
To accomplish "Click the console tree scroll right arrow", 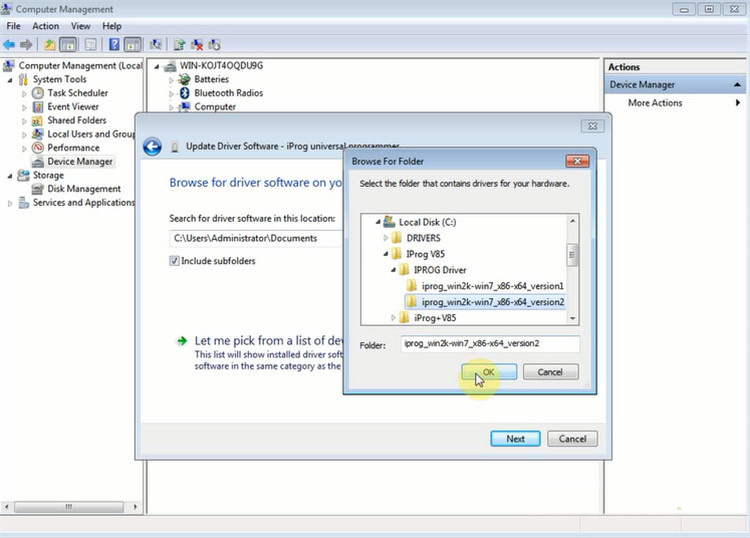I will click(135, 506).
